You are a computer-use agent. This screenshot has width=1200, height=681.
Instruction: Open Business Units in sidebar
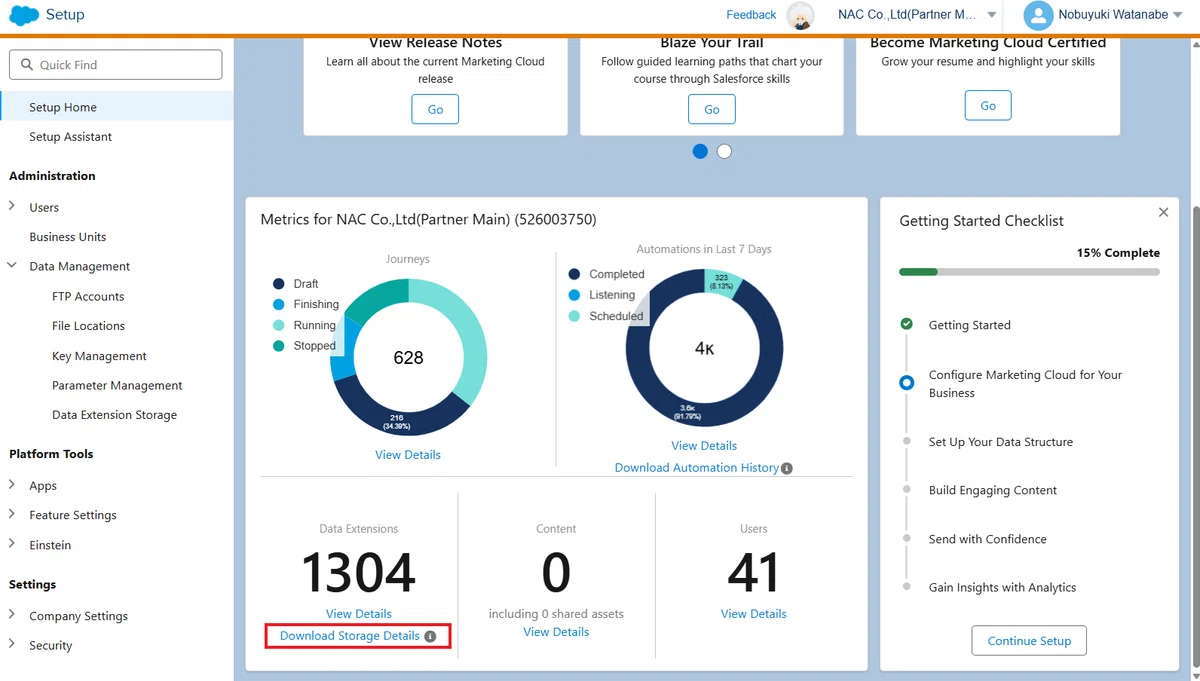point(68,237)
